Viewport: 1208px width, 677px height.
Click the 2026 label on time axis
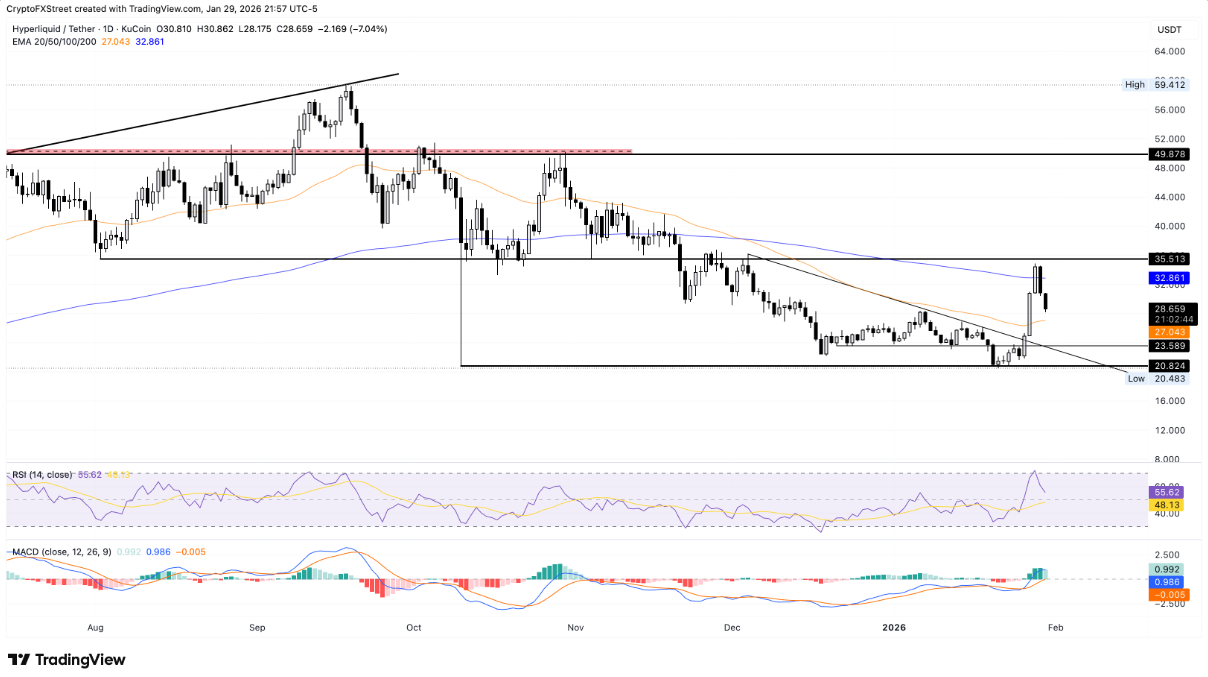click(893, 628)
